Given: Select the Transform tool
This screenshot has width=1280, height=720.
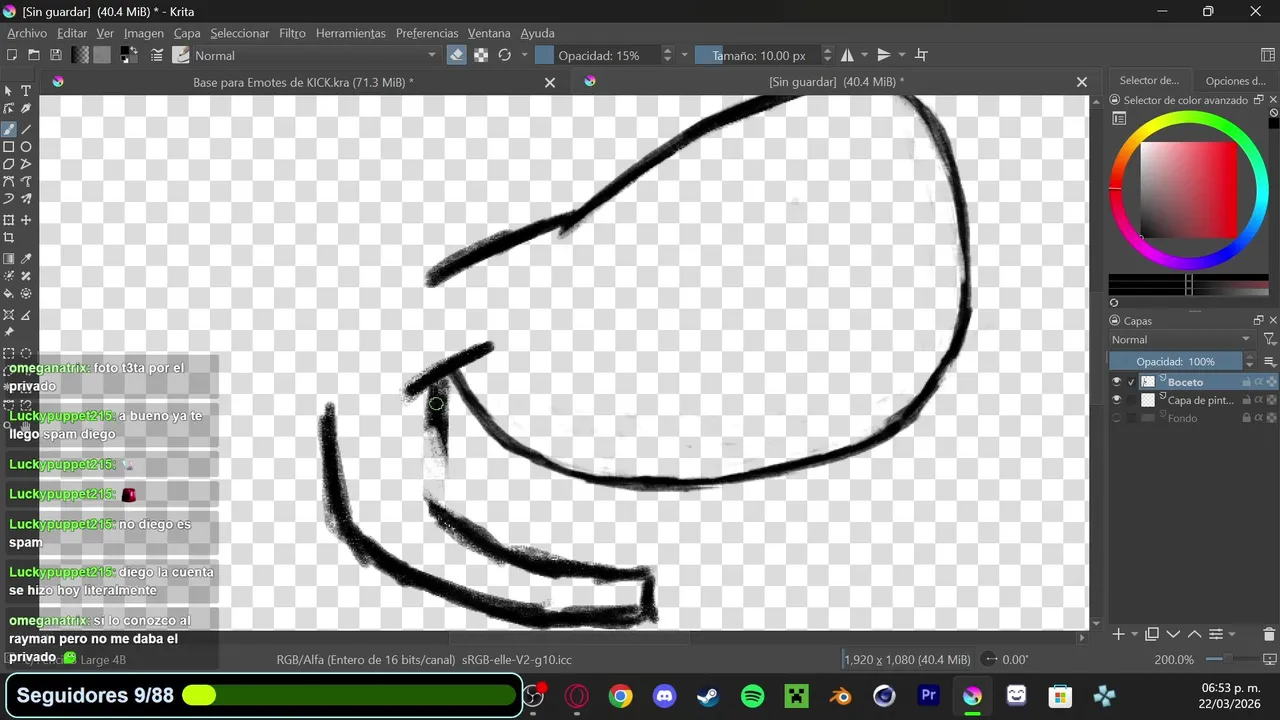Looking at the screenshot, I should point(9,220).
